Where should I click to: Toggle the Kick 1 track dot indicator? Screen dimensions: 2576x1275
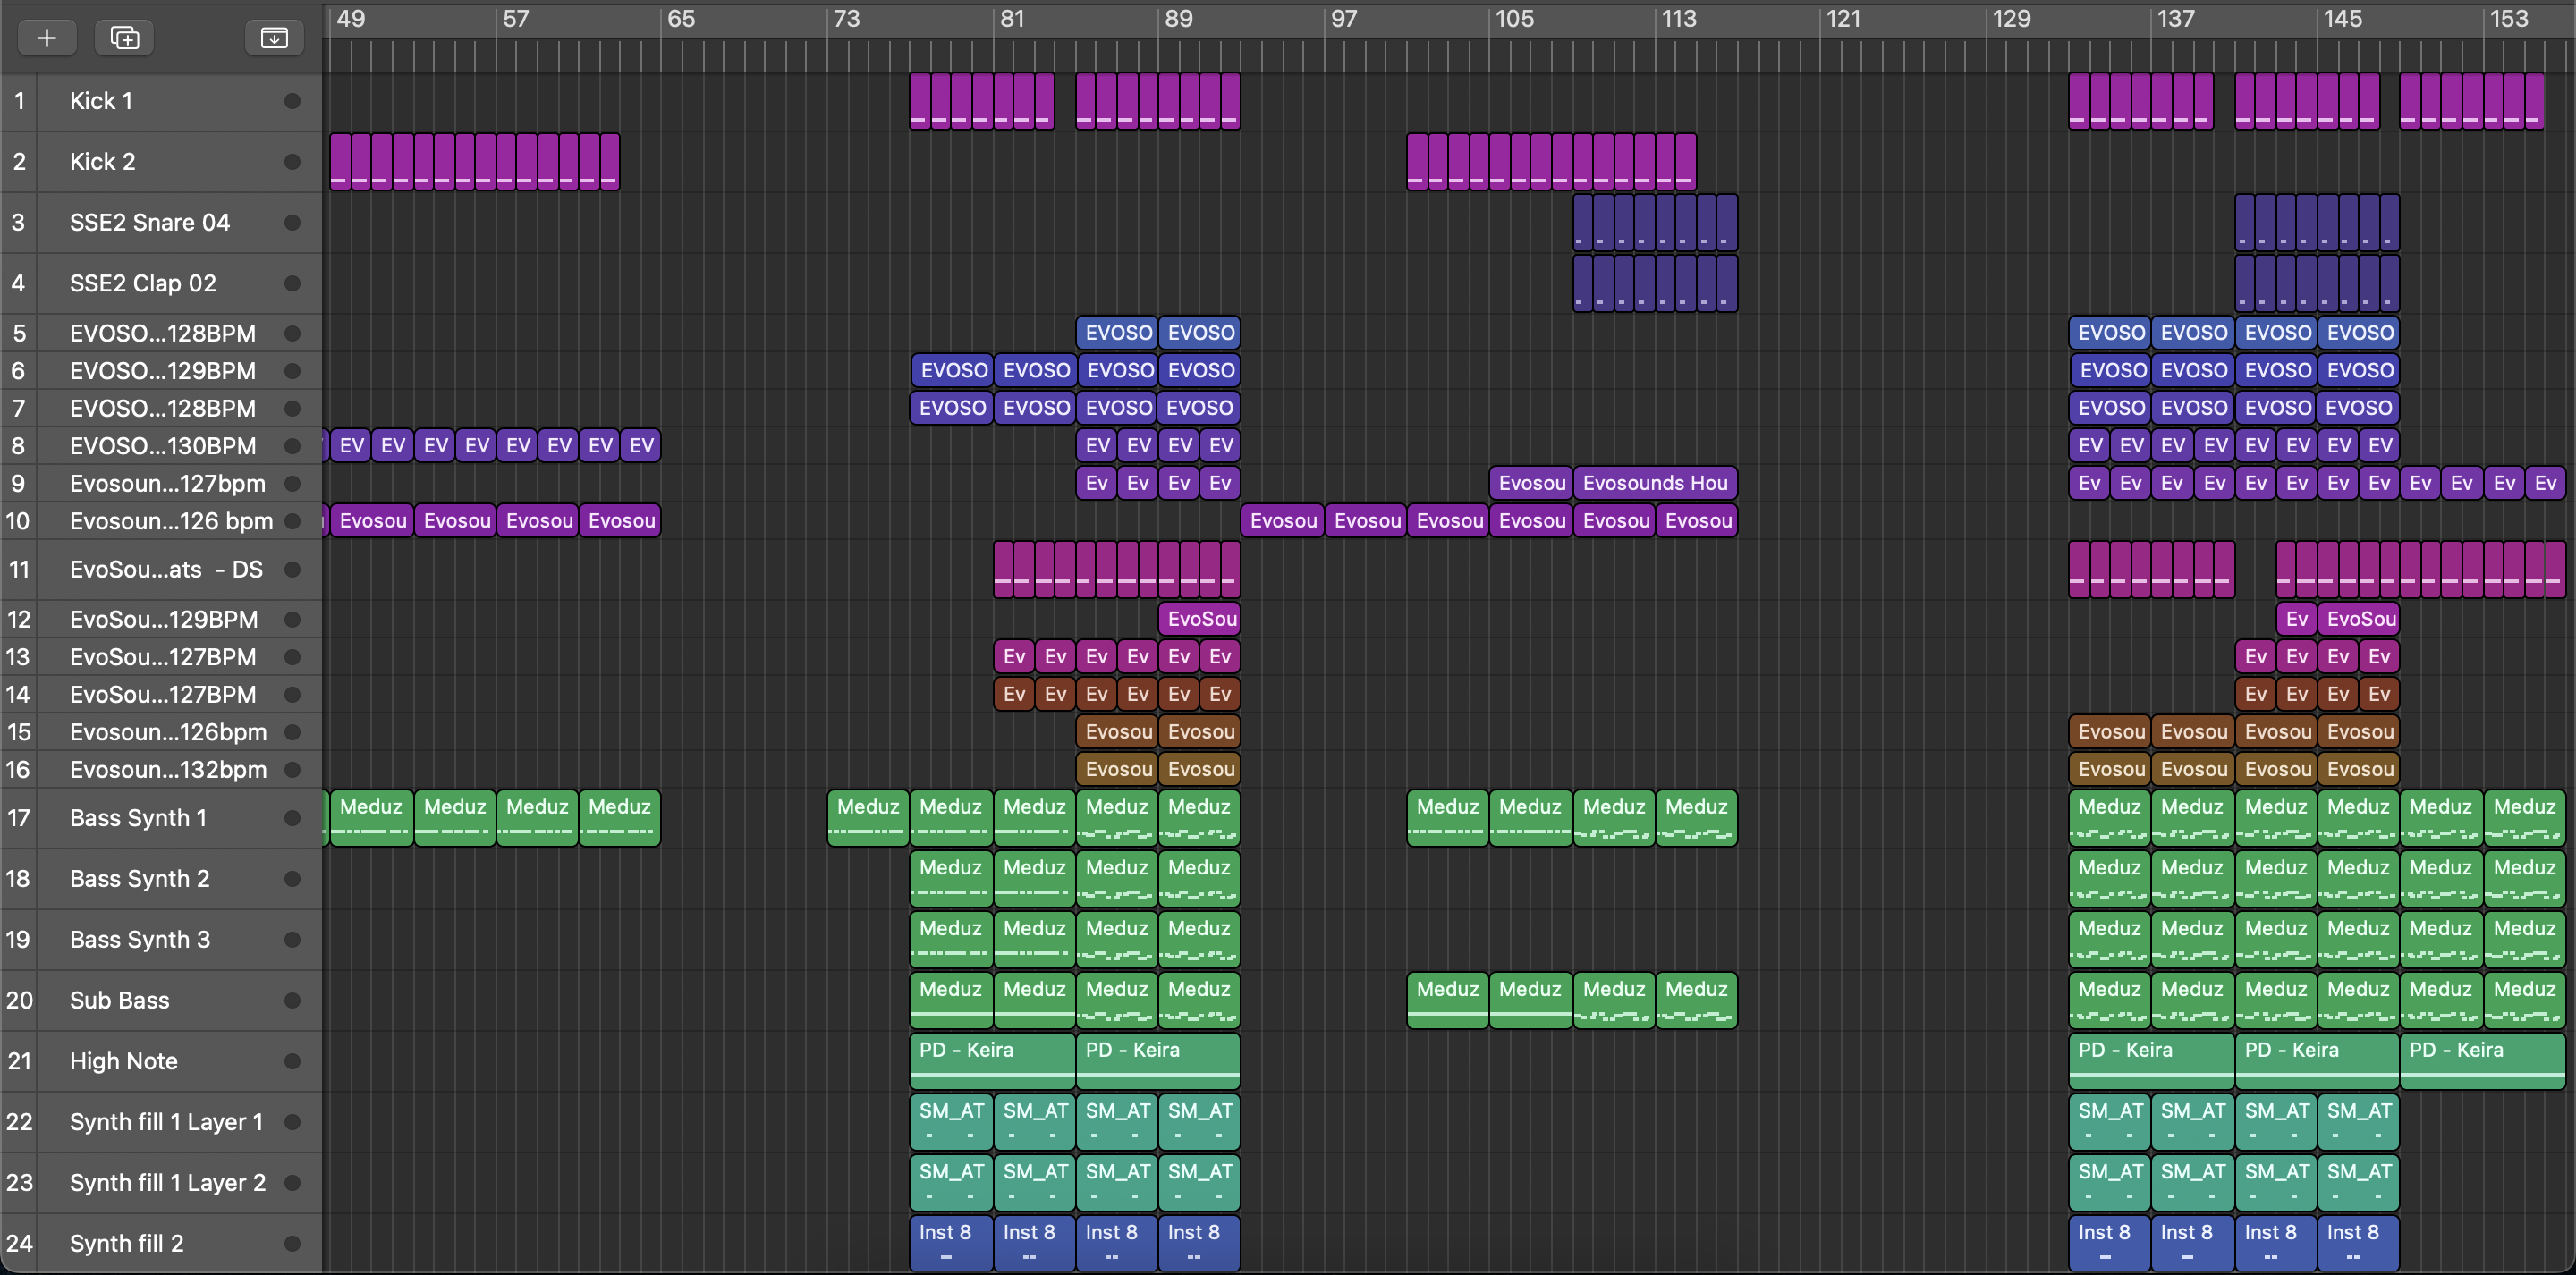click(x=292, y=101)
